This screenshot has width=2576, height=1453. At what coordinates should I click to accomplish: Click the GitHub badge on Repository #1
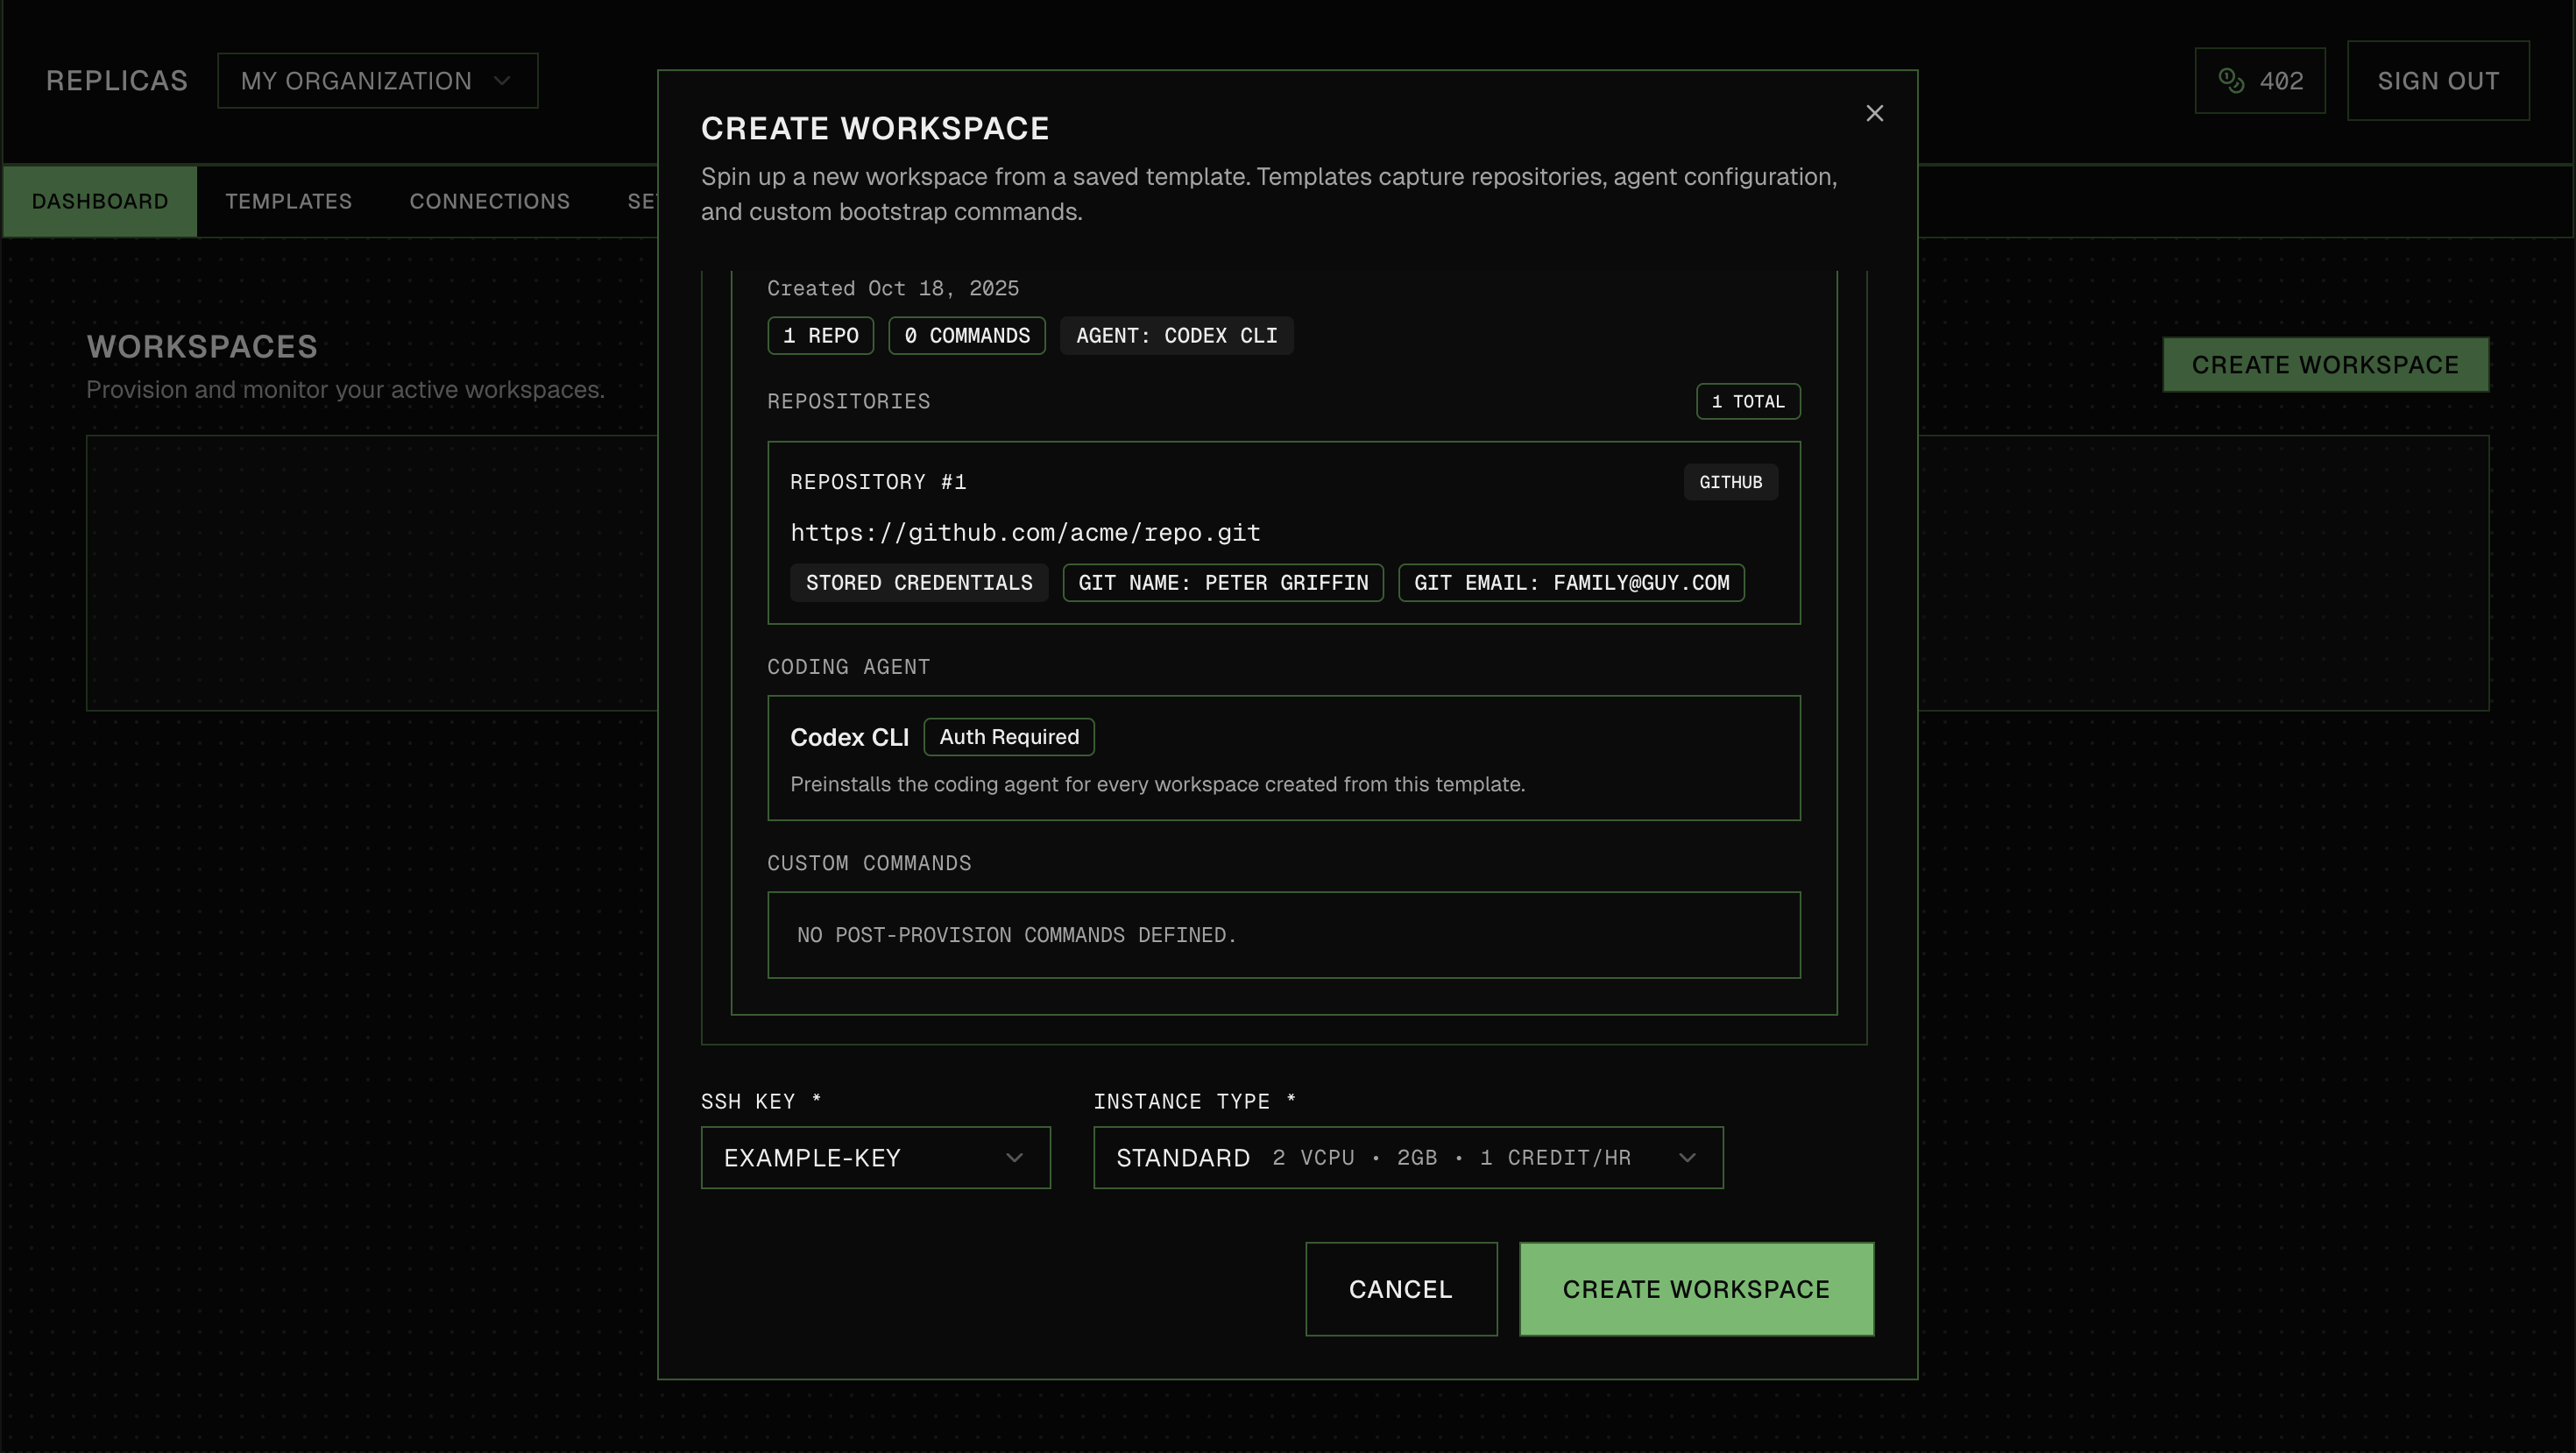click(1730, 482)
